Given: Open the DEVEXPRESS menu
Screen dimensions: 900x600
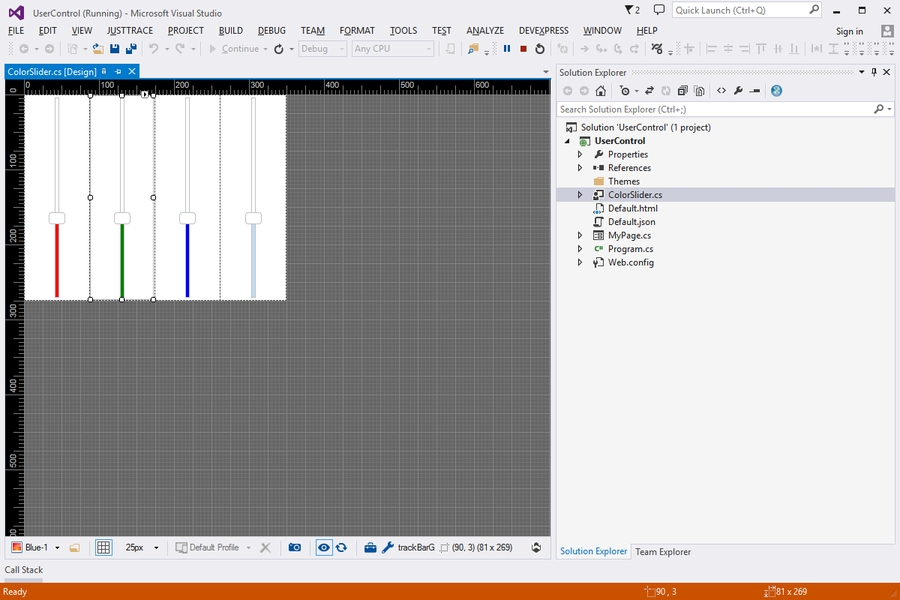Looking at the screenshot, I should click(x=543, y=31).
